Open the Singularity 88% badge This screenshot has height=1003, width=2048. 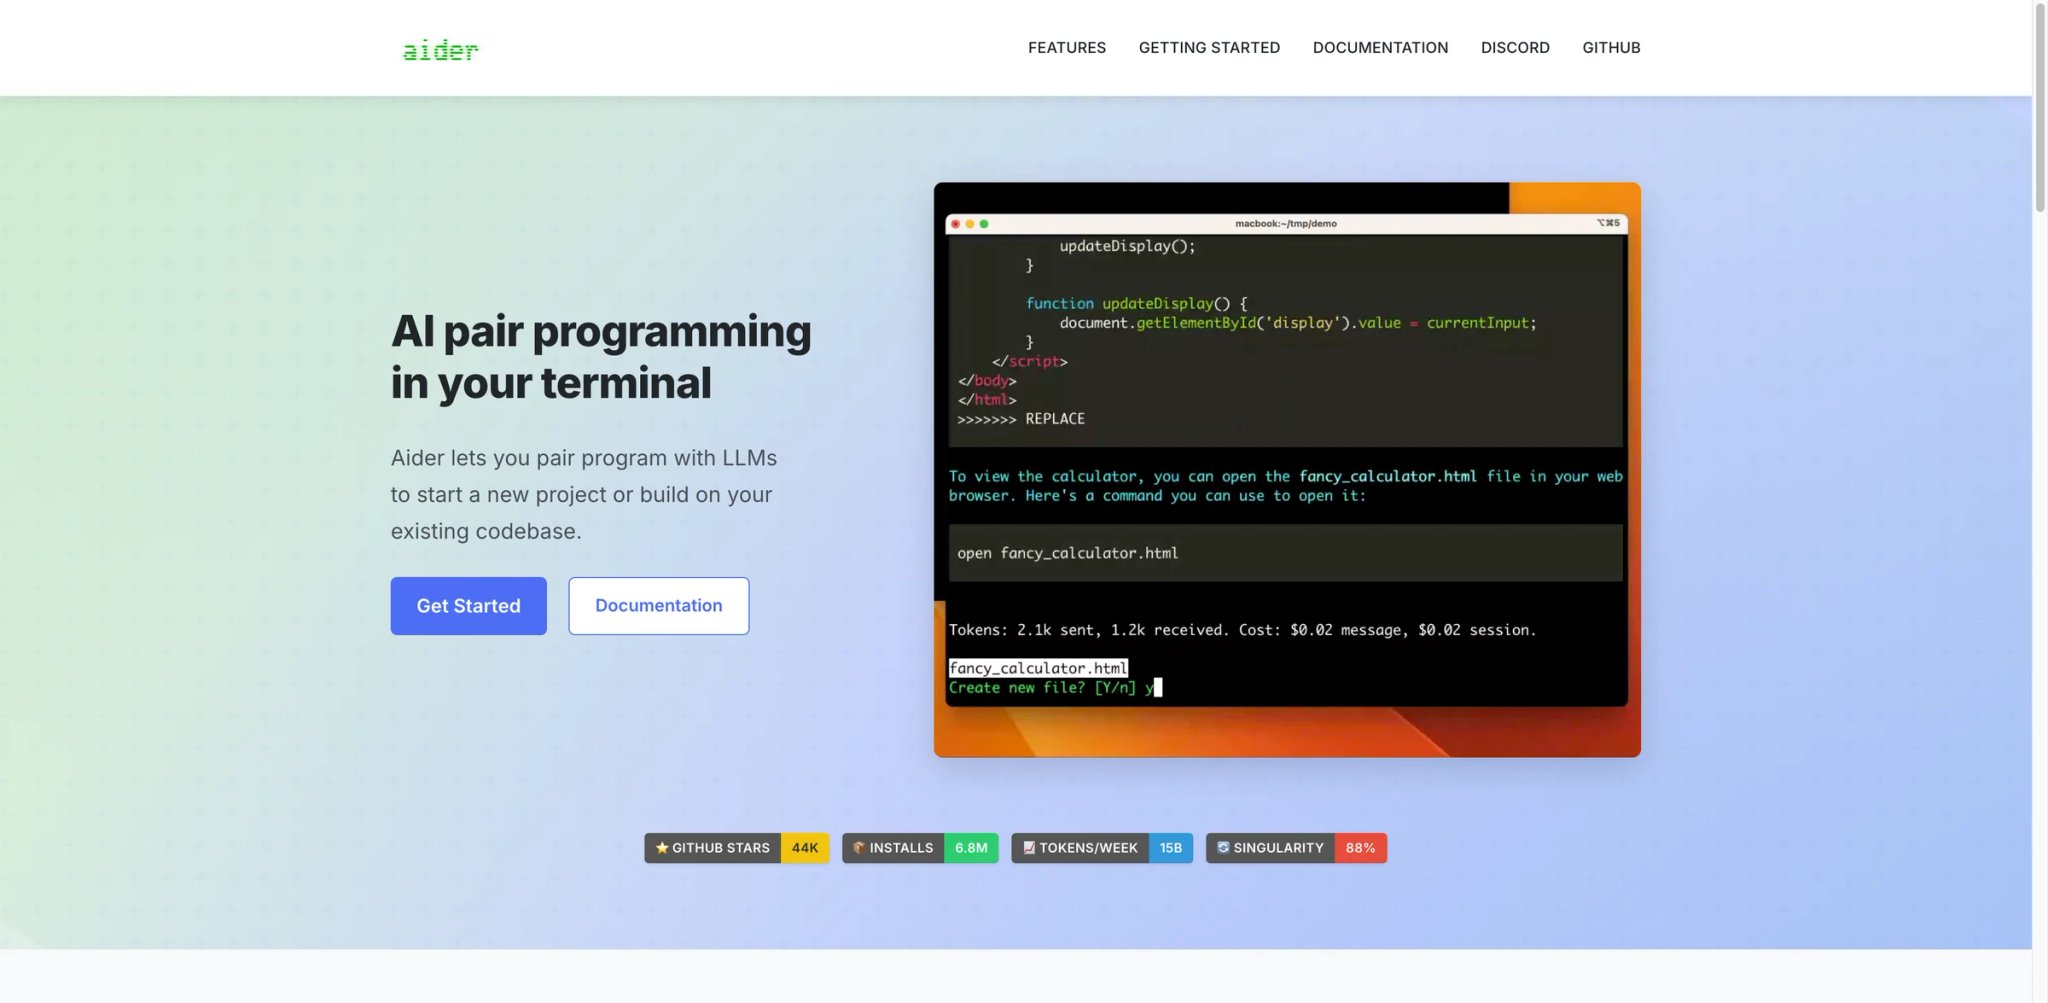click(x=1296, y=848)
